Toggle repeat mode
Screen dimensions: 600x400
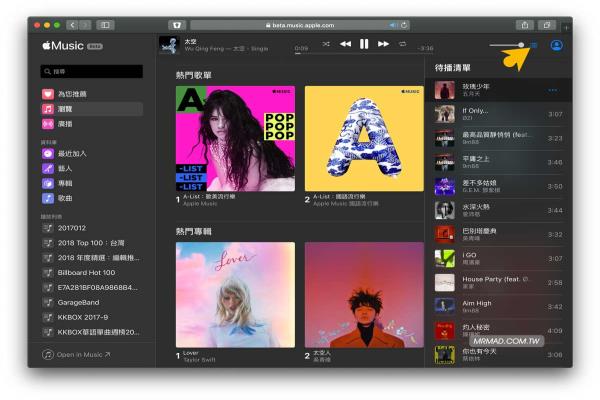click(x=402, y=44)
